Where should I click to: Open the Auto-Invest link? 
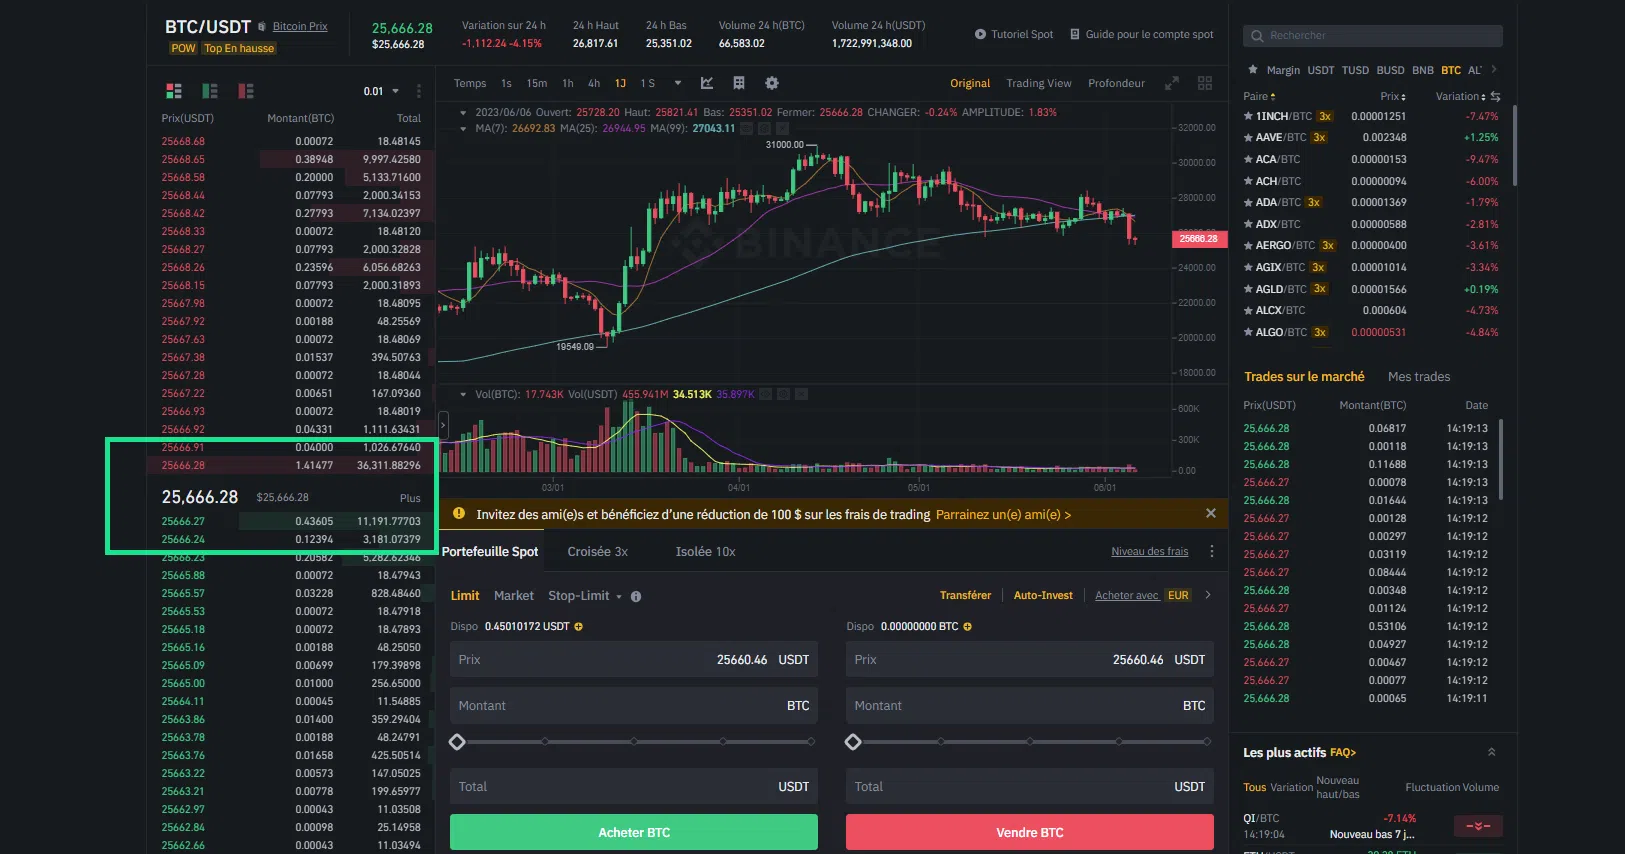(x=1043, y=596)
